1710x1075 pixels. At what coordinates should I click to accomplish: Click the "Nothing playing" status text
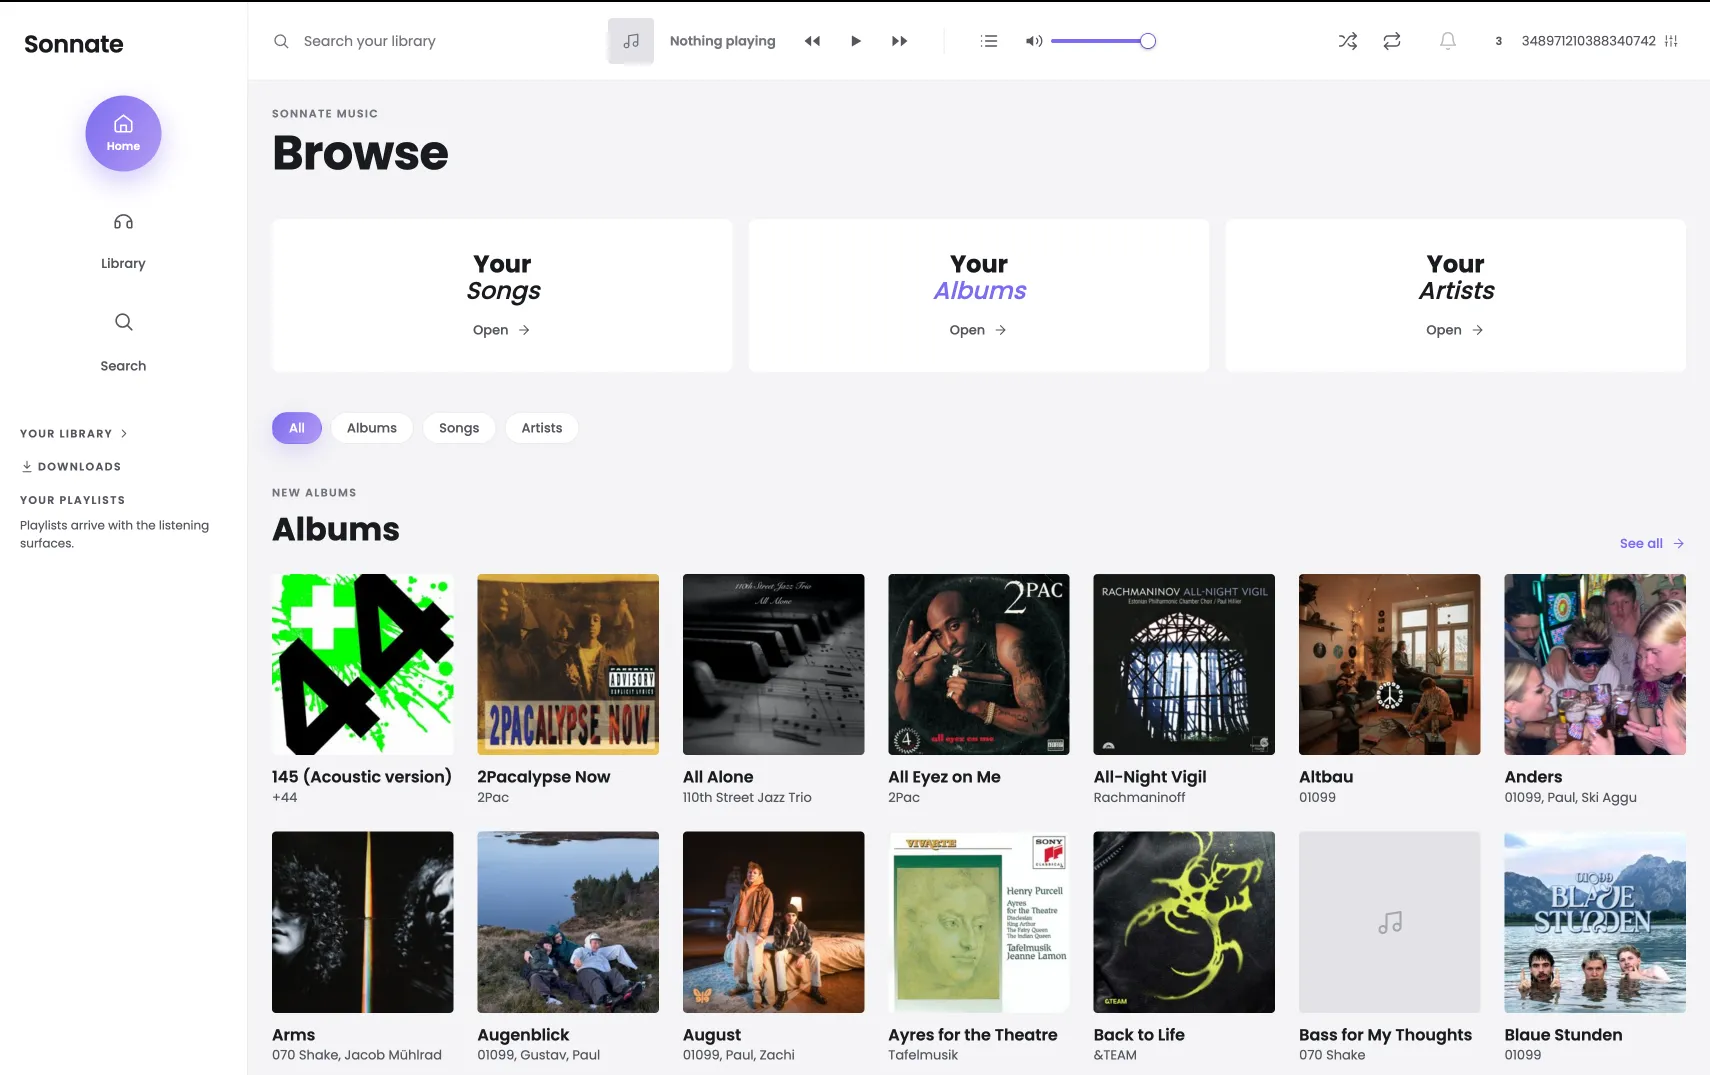pyautogui.click(x=723, y=41)
